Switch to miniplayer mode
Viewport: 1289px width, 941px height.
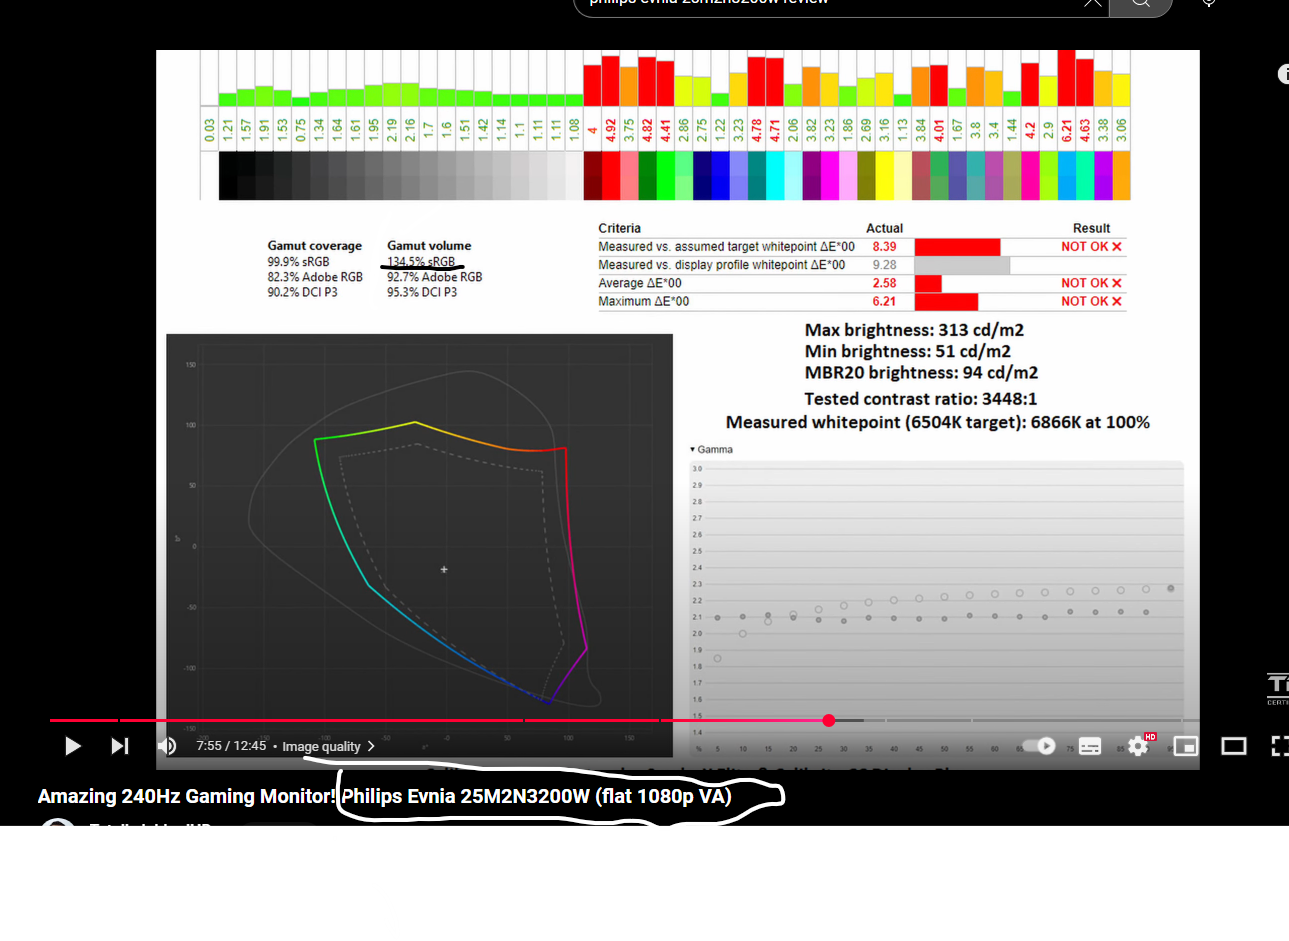[x=1186, y=746]
